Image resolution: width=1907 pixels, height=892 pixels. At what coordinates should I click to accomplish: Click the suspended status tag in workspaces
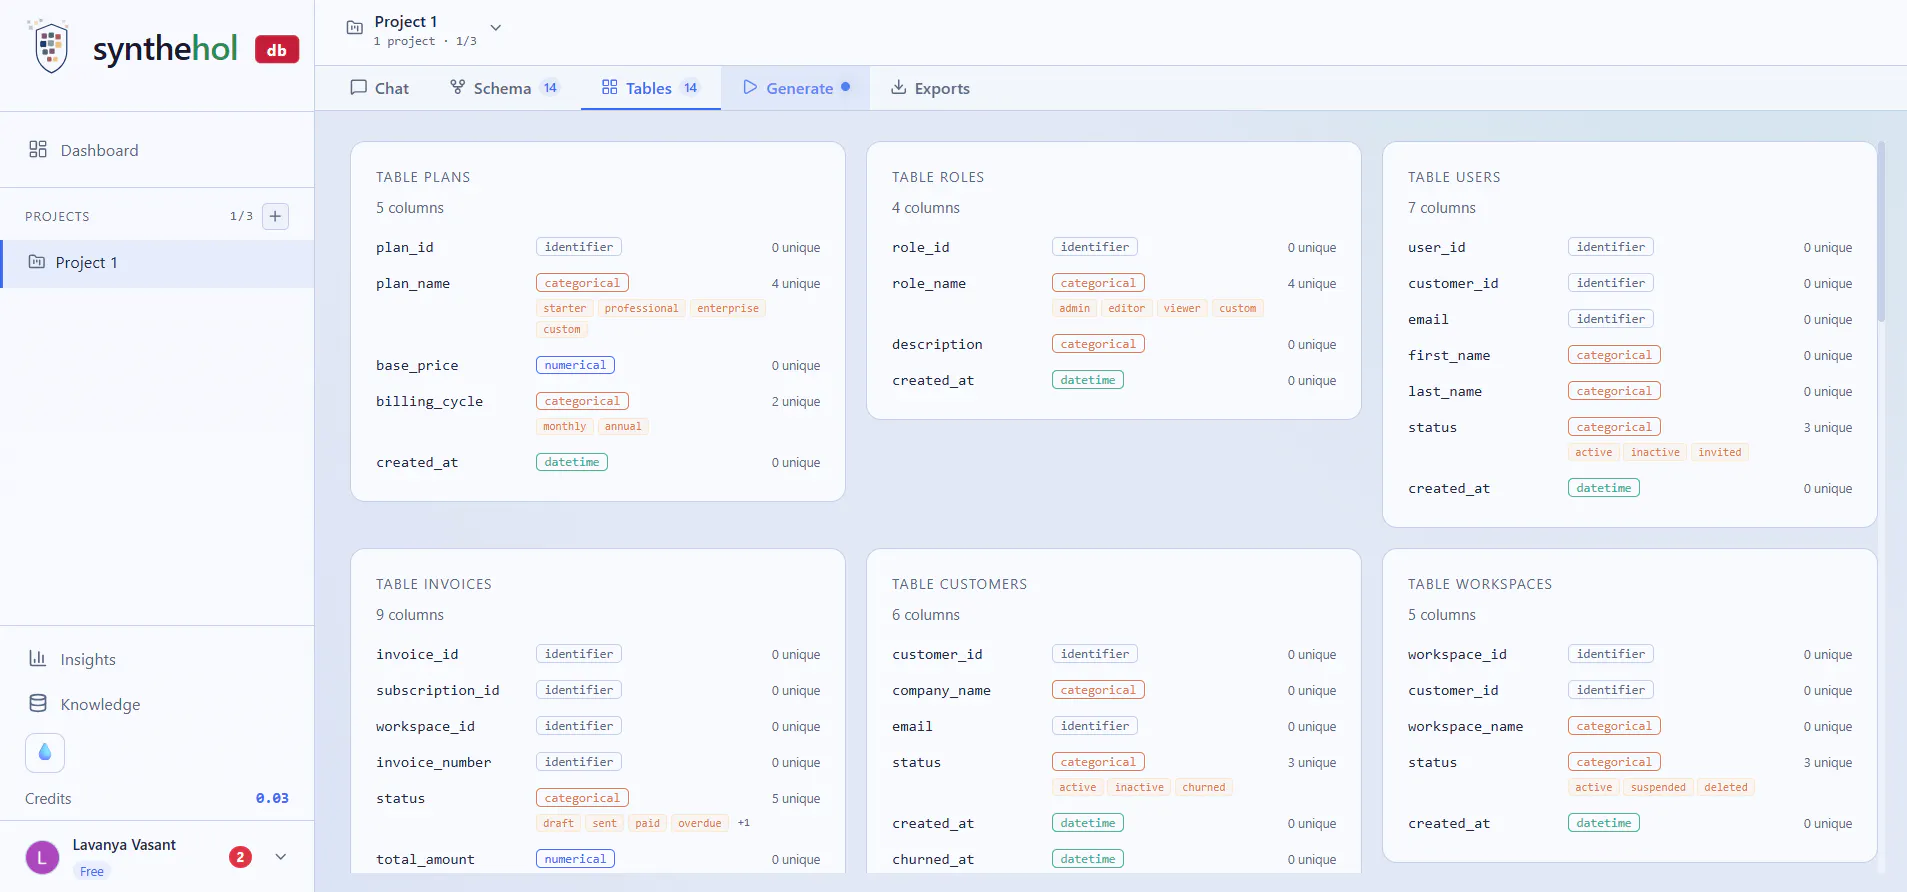pyautogui.click(x=1658, y=787)
